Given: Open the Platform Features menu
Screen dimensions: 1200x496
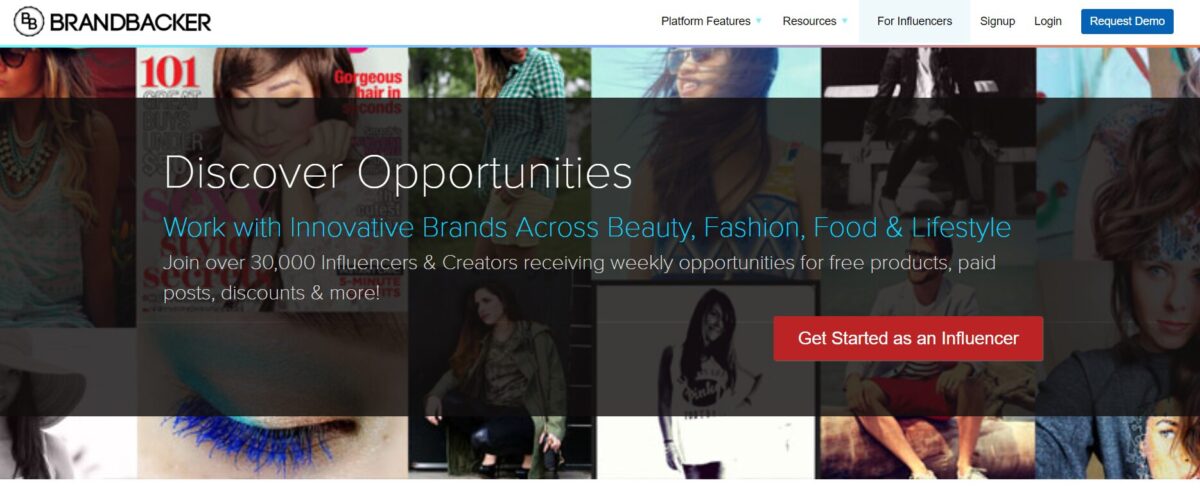Looking at the screenshot, I should tap(706, 21).
